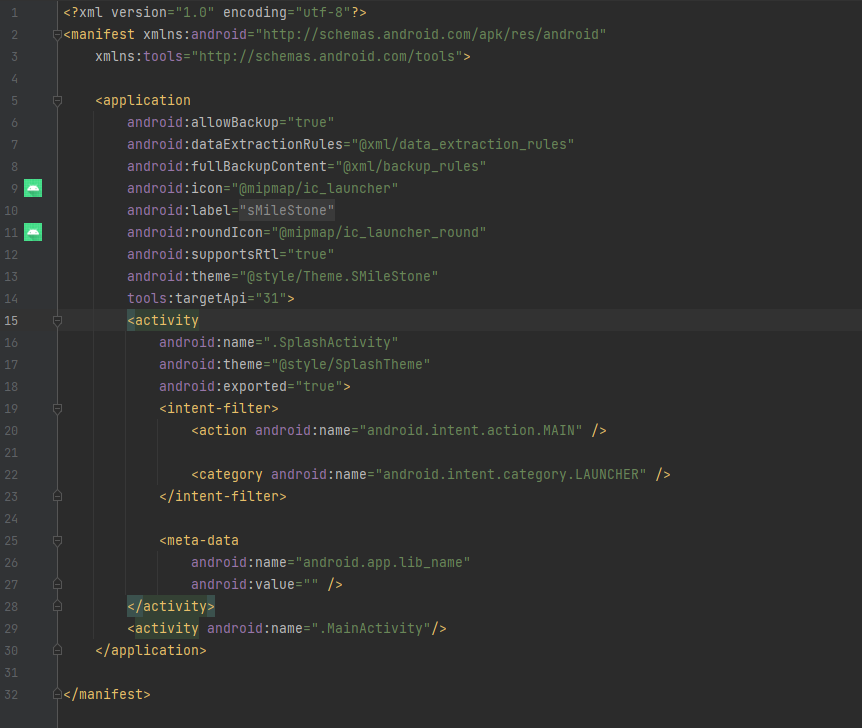
Task: Click the opening <application tag
Action: click(x=143, y=101)
